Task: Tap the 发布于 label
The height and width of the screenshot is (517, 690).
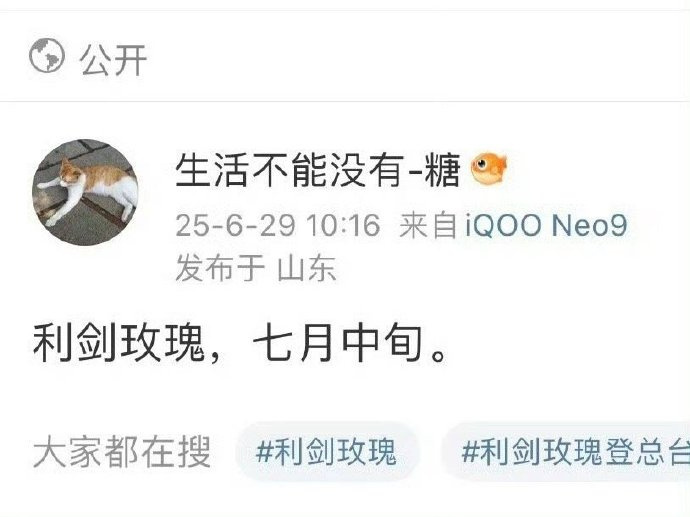Action: click(x=220, y=268)
